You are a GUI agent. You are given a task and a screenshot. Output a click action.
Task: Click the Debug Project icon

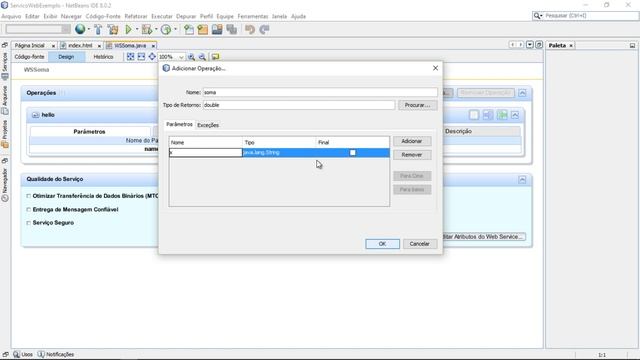147,29
